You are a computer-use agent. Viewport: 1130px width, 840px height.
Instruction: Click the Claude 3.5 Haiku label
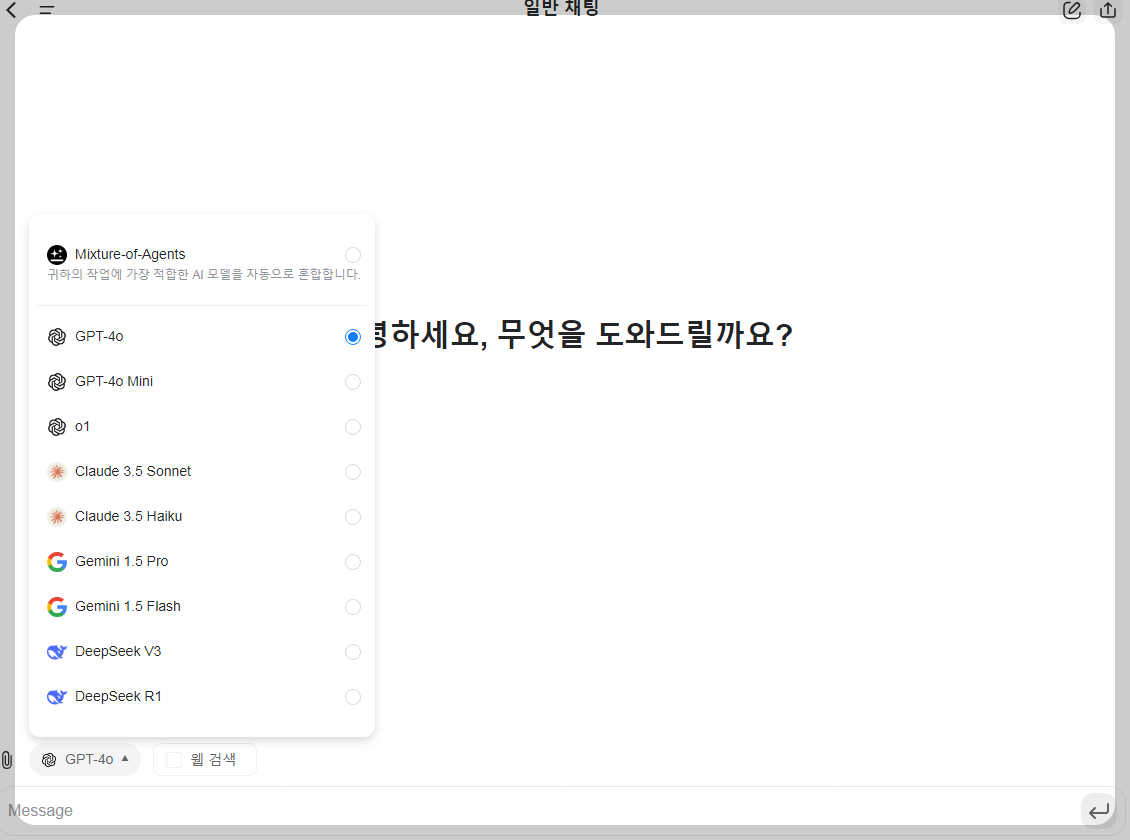coord(128,516)
